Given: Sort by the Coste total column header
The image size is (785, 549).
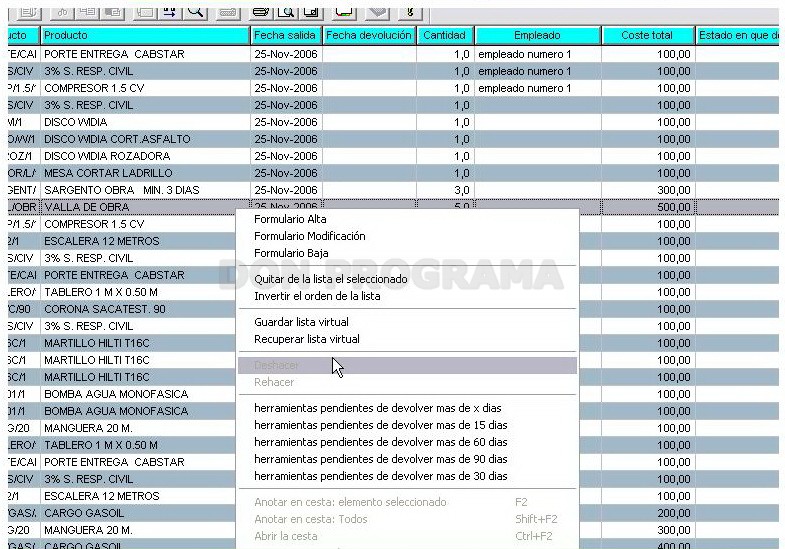Looking at the screenshot, I should pyautogui.click(x=648, y=36).
